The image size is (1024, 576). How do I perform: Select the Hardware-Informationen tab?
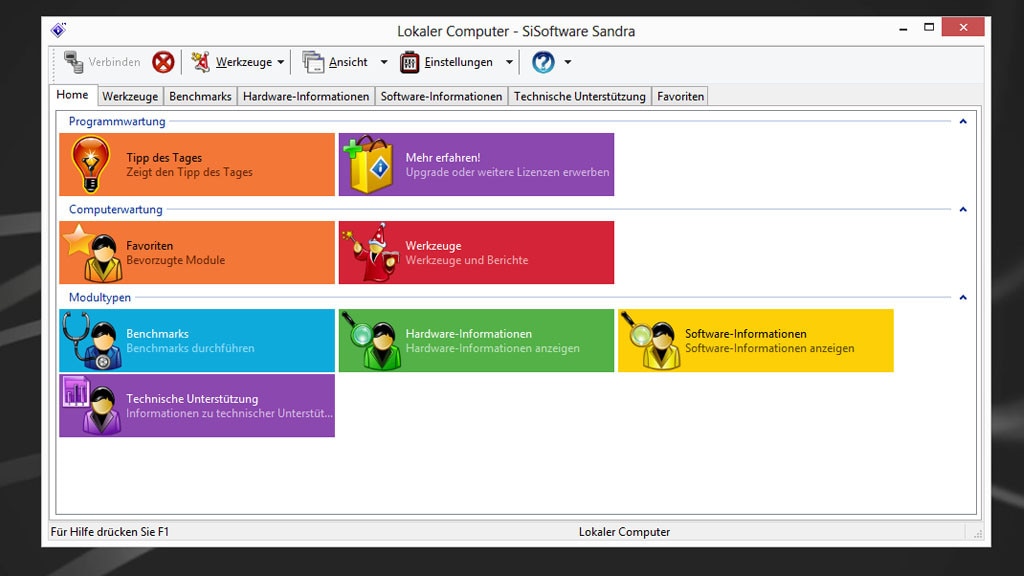[306, 97]
